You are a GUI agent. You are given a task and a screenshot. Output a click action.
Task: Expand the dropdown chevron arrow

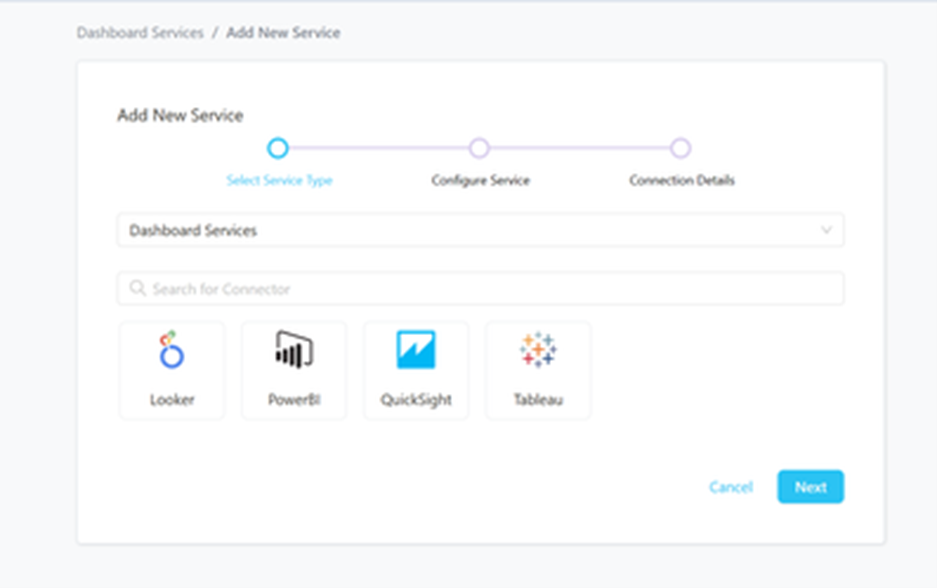[826, 230]
